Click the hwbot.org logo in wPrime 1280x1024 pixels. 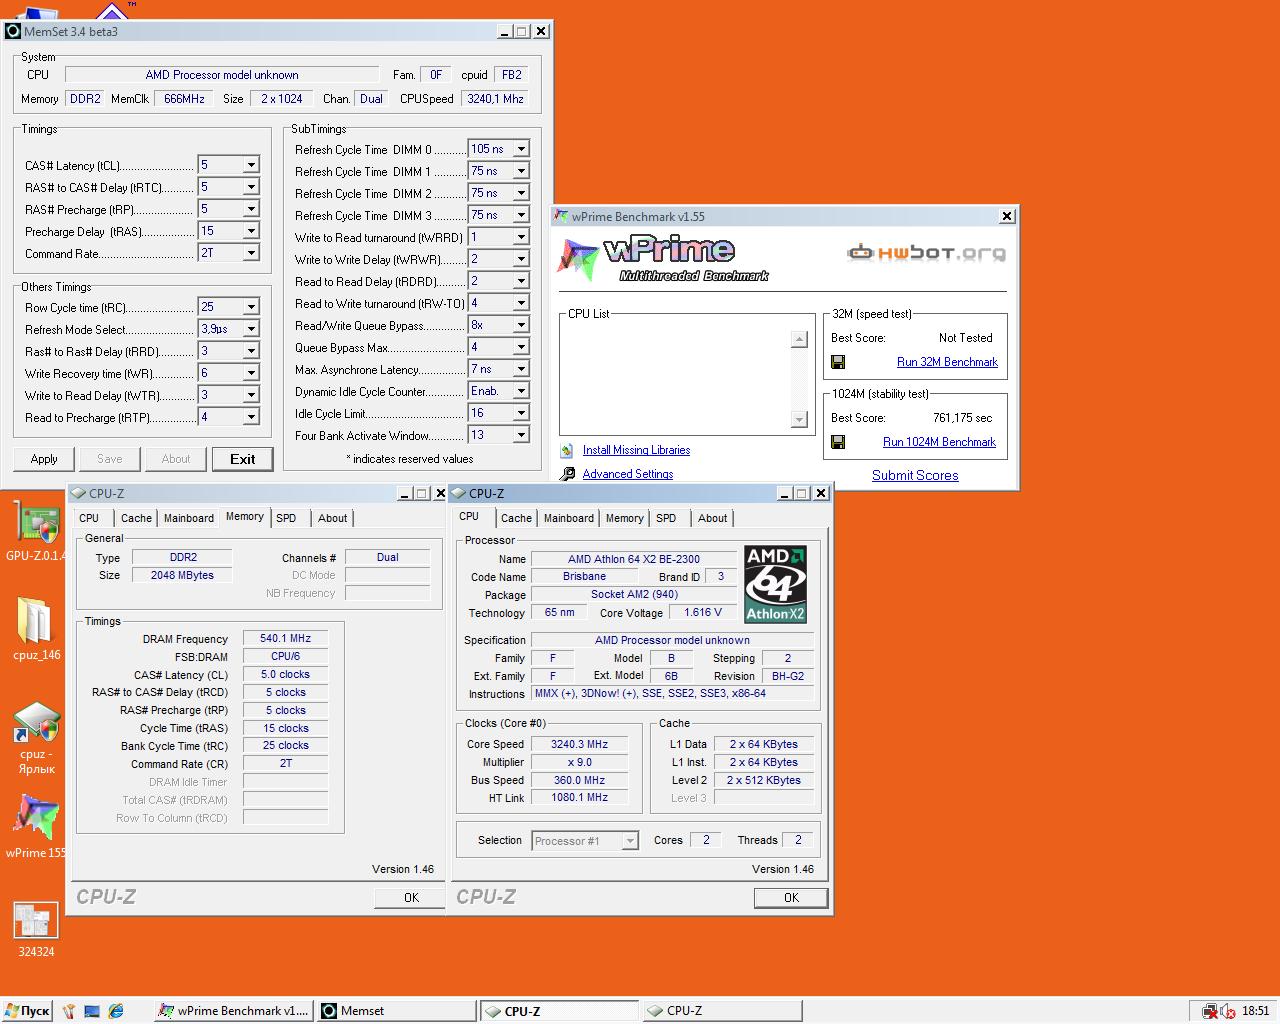click(926, 252)
